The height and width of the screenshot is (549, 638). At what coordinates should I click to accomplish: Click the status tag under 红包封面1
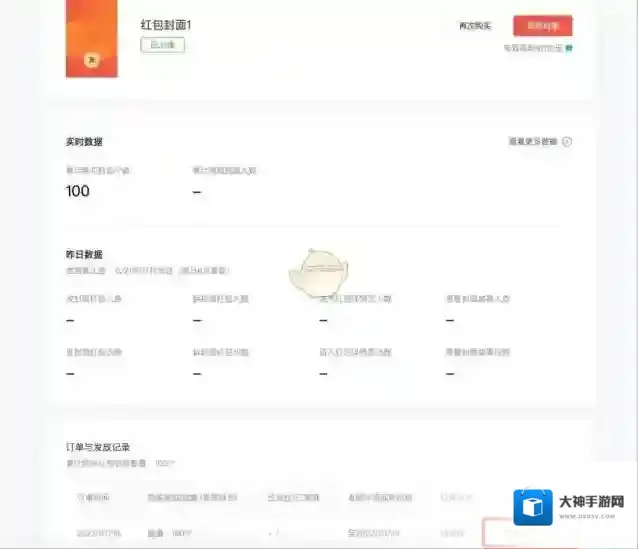click(x=162, y=45)
